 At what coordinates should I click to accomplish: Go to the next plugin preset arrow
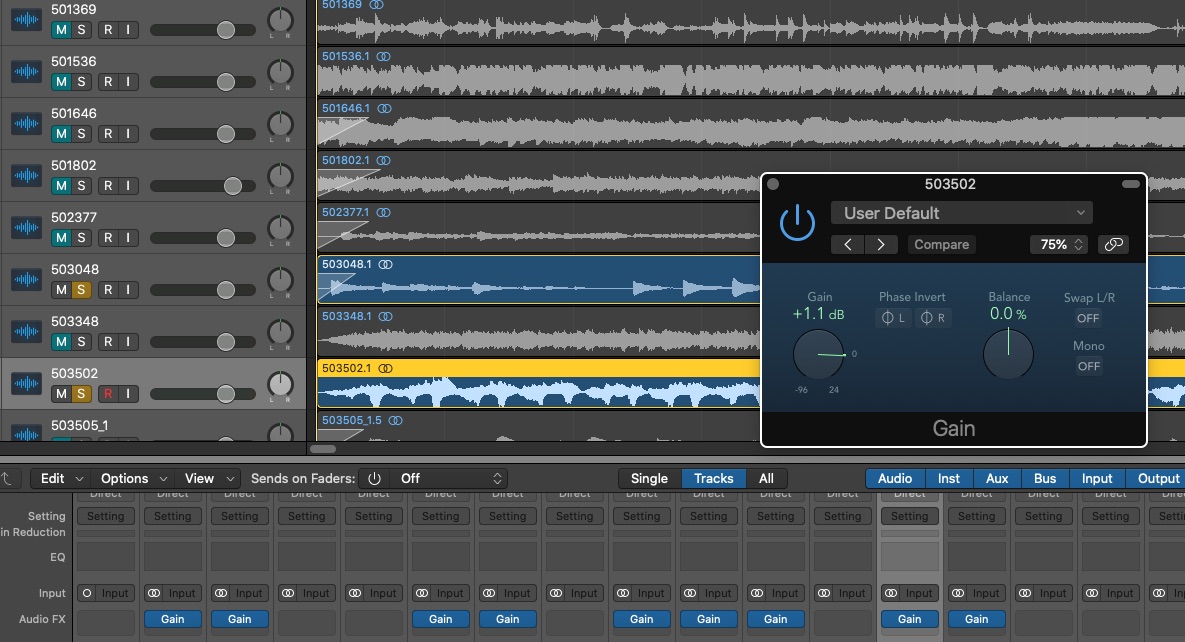tap(880, 244)
